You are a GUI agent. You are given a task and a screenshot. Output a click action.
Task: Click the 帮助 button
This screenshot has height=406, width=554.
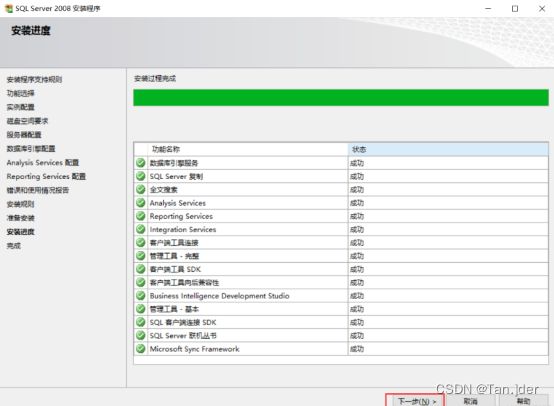click(523, 401)
